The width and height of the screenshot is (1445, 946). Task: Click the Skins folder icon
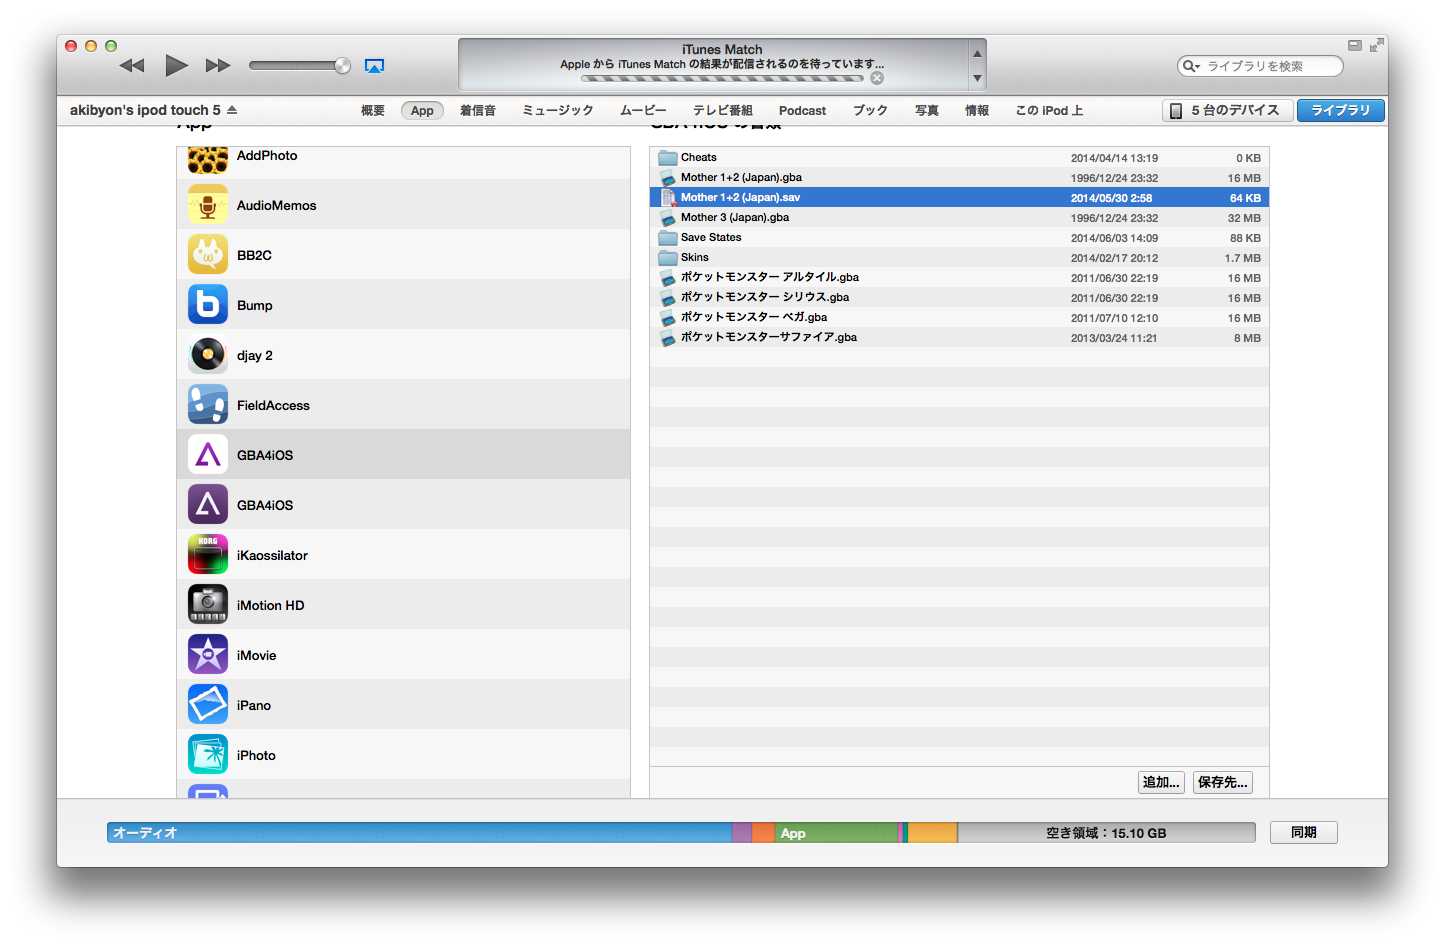coord(668,258)
